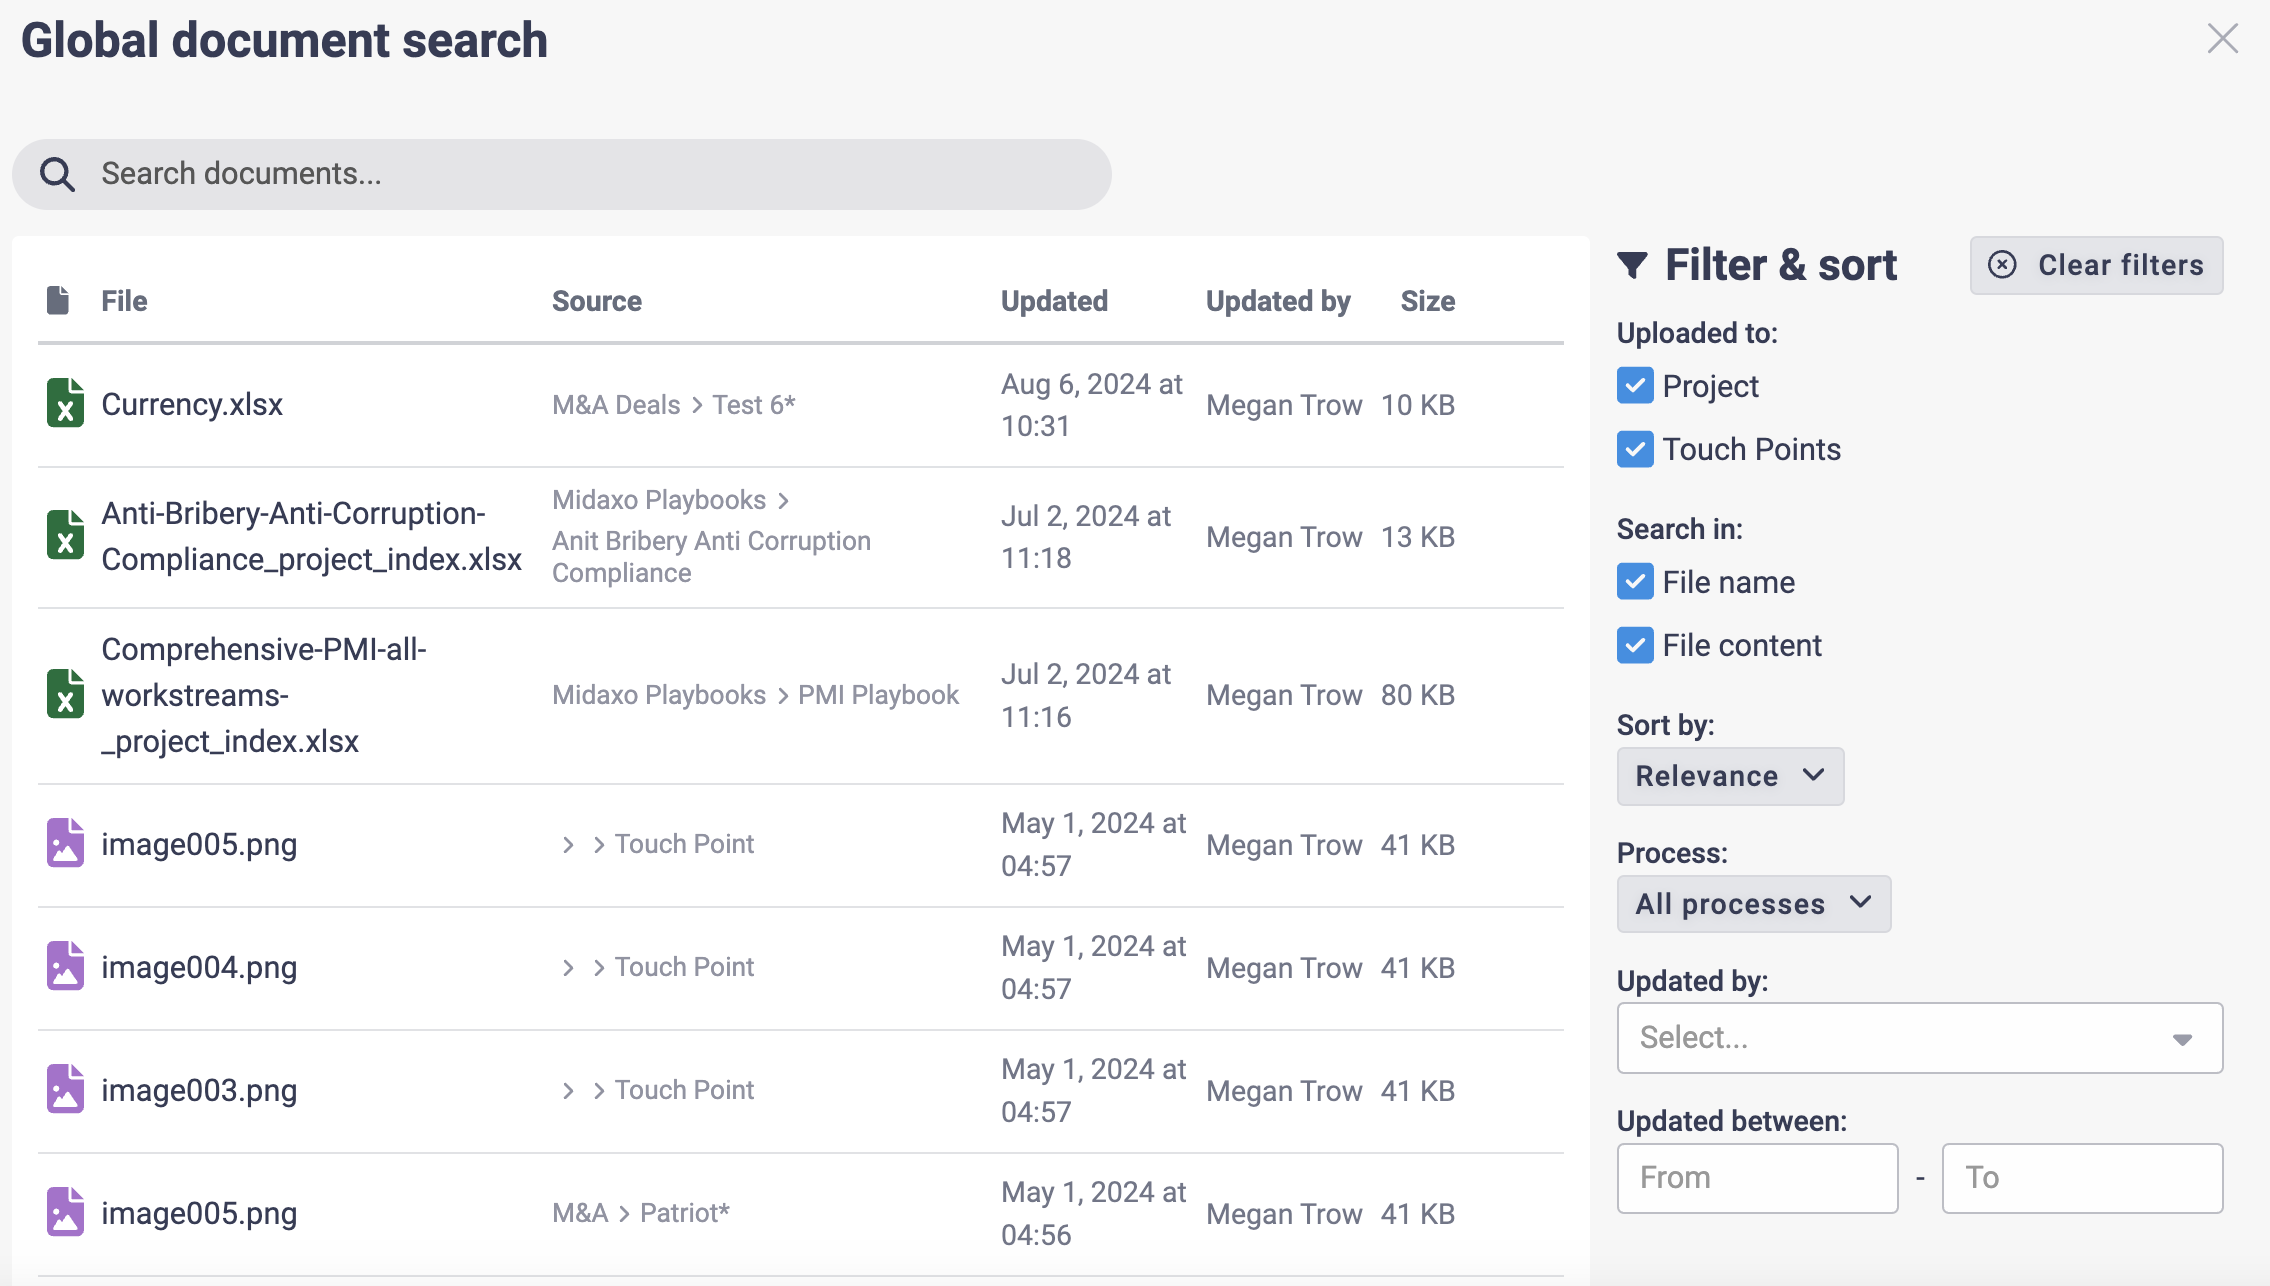Uncheck the Touch Points checkbox
The height and width of the screenshot is (1286, 2270).
[x=1635, y=449]
